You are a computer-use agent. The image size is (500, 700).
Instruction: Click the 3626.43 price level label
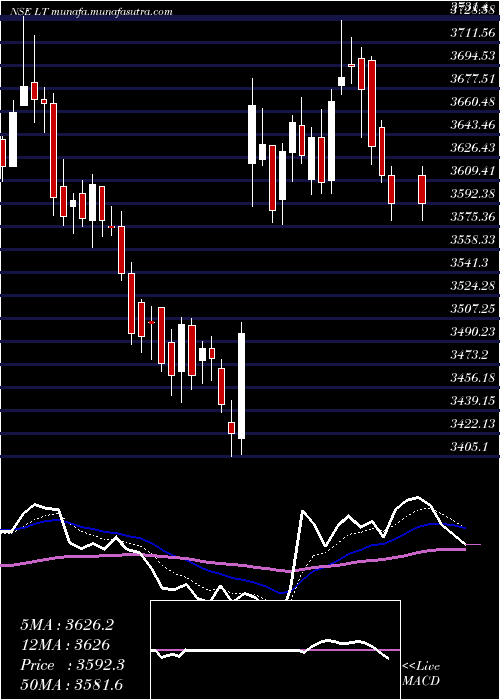tap(473, 148)
